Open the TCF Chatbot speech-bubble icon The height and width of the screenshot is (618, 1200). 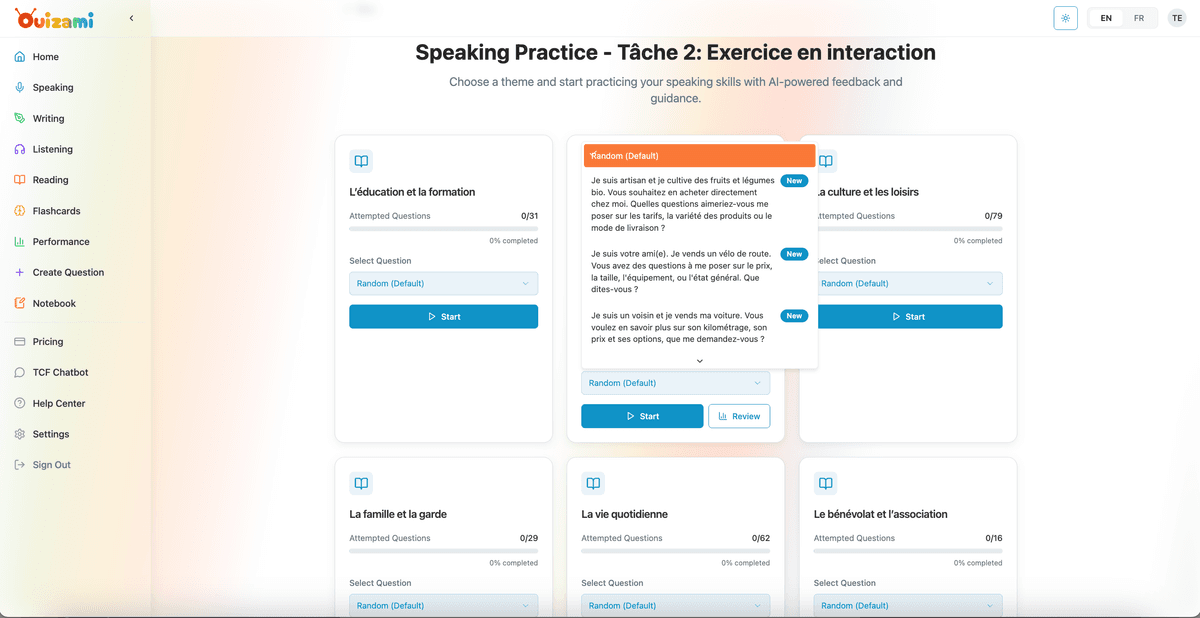point(20,372)
